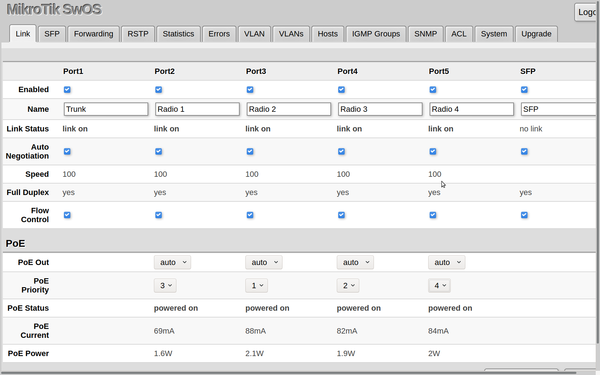Click the Radio 3 name field
Image resolution: width=600 pixels, height=375 pixels.
[380, 109]
